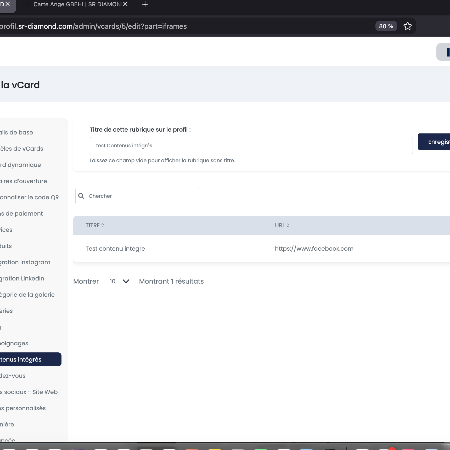Sort table by the URL column arrows
Viewport: 450px width, 450px height.
288,225
